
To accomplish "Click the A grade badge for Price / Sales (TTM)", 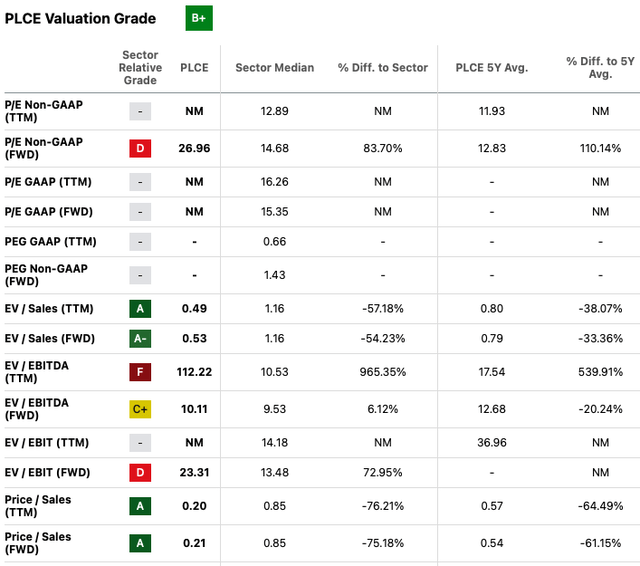I will pyautogui.click(x=140, y=506).
